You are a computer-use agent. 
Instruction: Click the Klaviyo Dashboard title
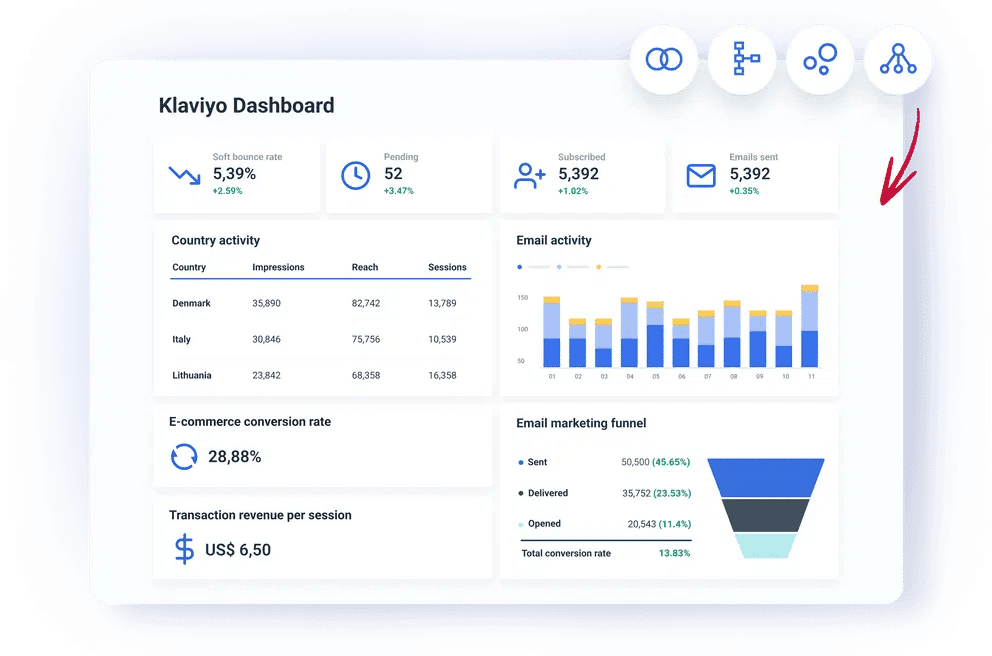point(246,106)
